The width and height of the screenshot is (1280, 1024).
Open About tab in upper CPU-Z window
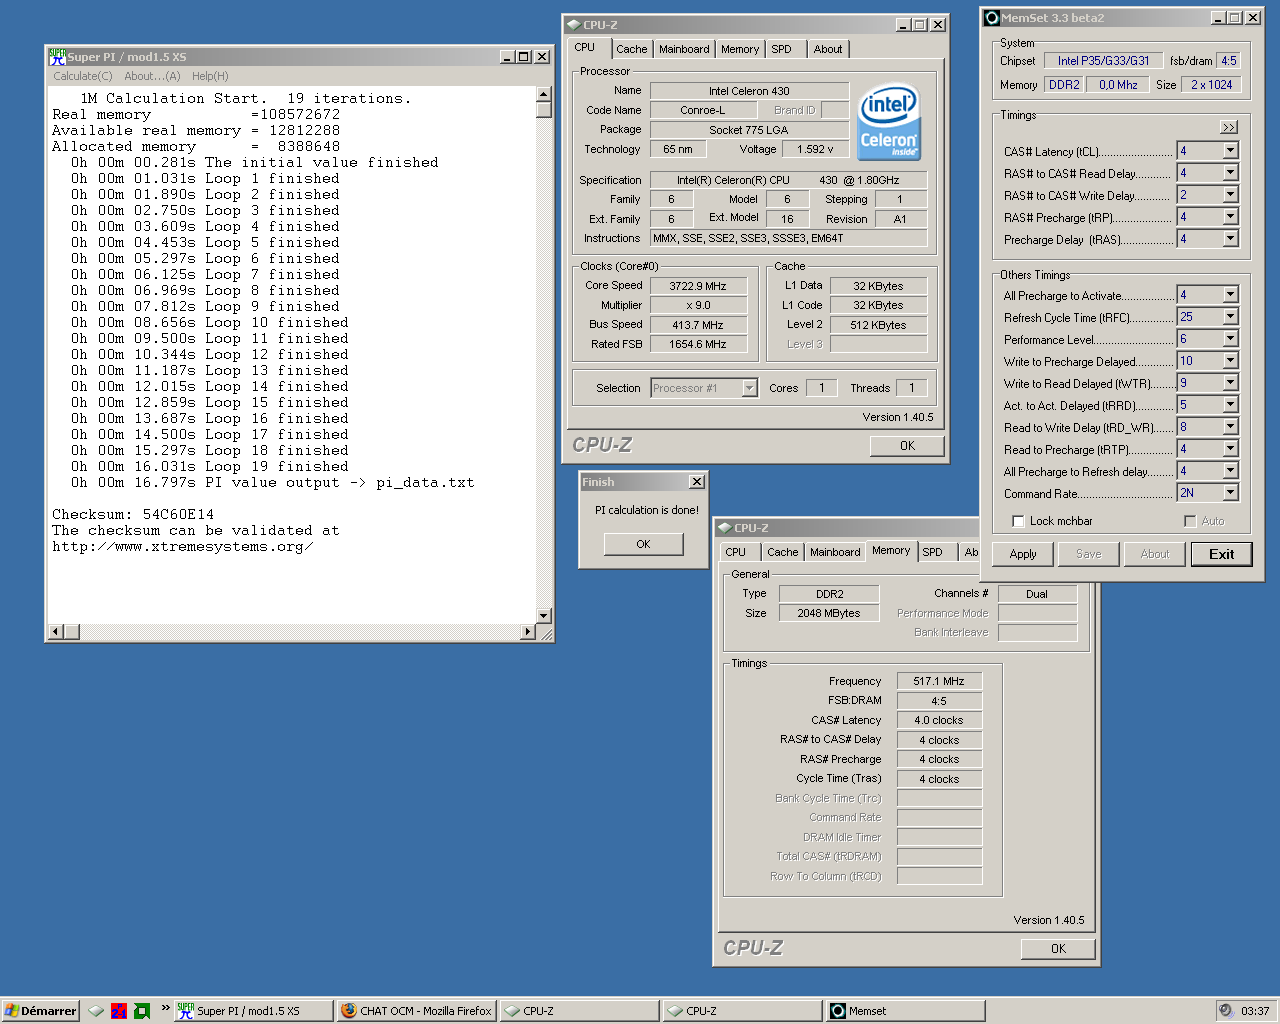(x=828, y=49)
